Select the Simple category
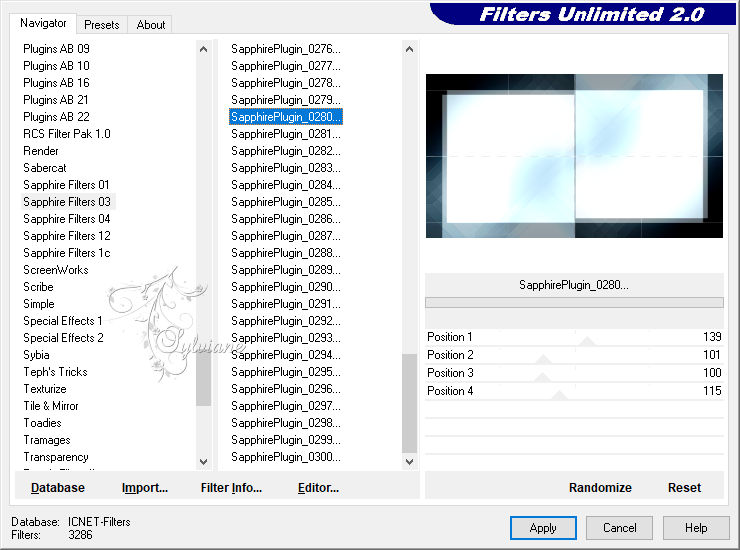The width and height of the screenshot is (740, 550). pyautogui.click(x=39, y=304)
